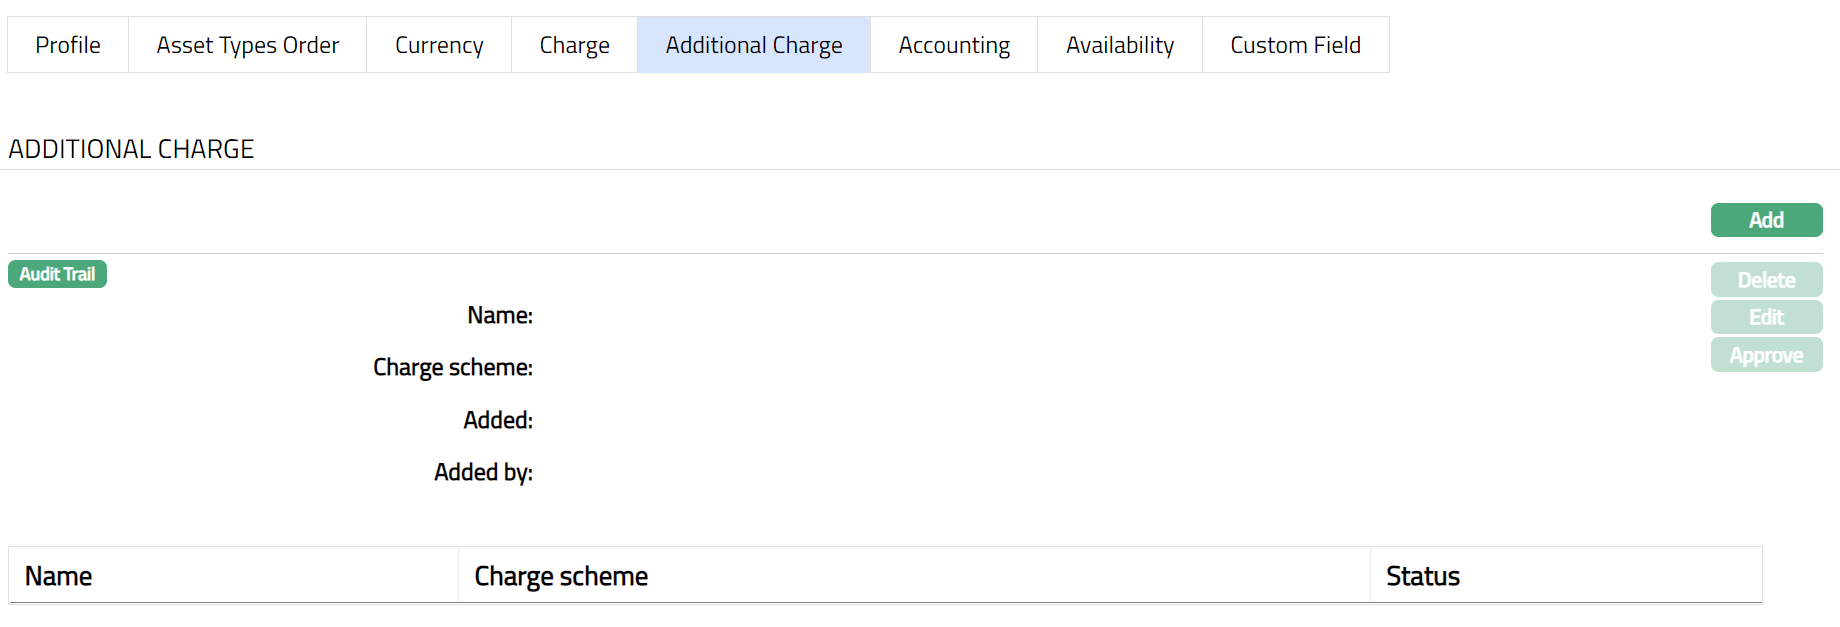
Task: Open the Accounting tab
Action: click(x=954, y=45)
